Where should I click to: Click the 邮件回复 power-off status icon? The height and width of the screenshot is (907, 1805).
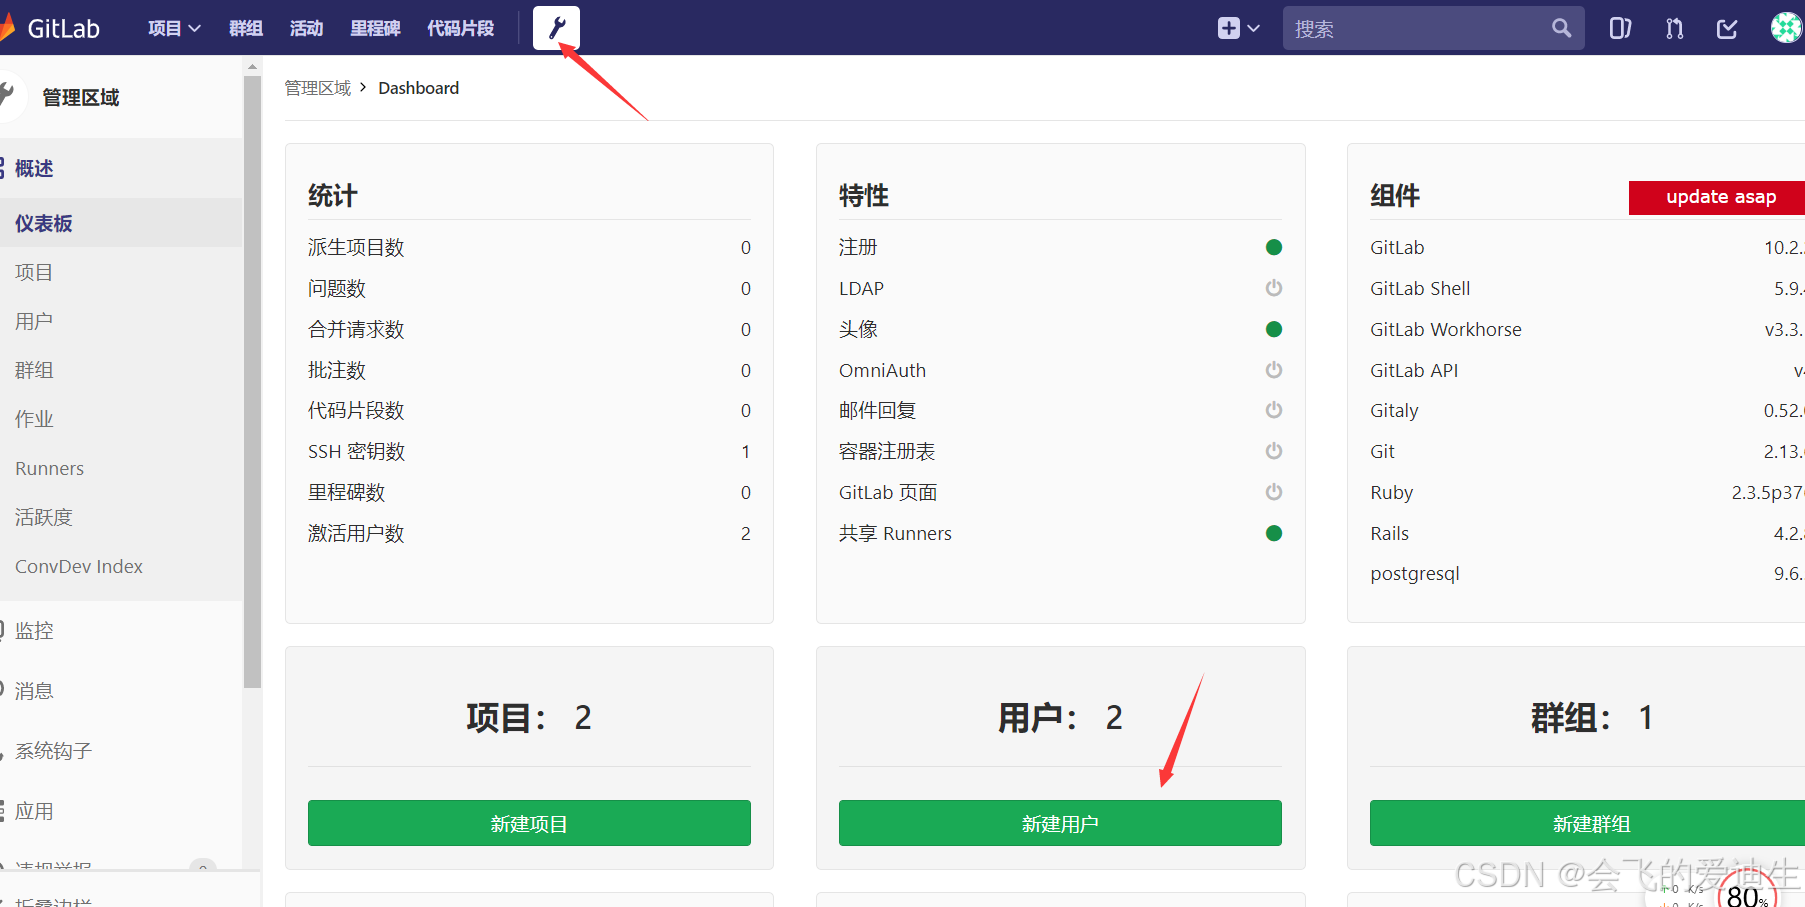1274,410
